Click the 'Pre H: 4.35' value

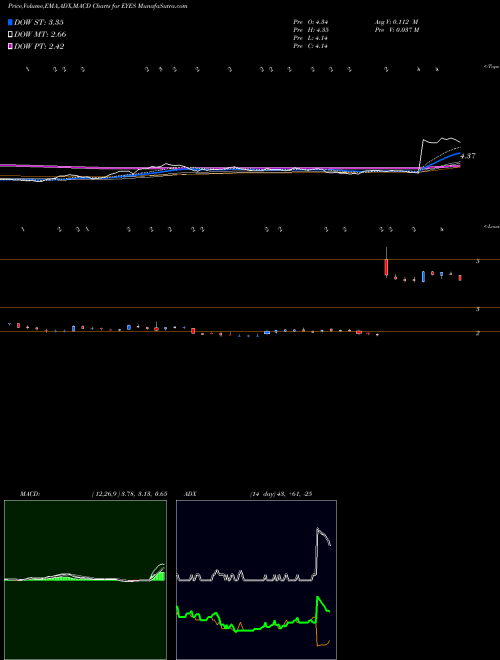tap(311, 30)
